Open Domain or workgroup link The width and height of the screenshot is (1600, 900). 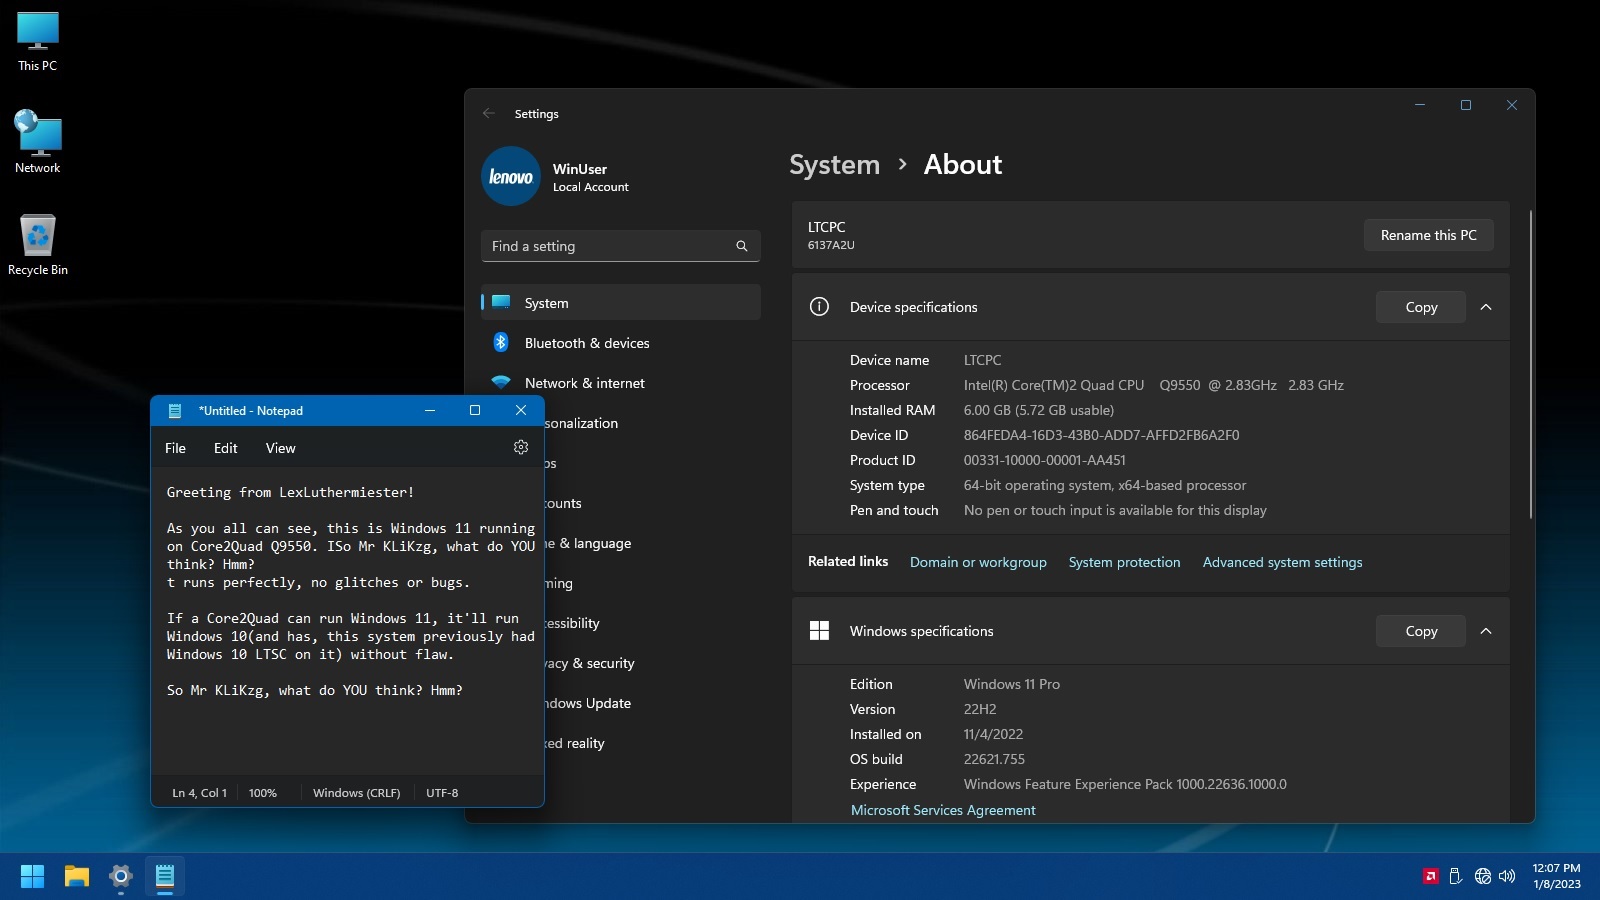click(x=978, y=562)
